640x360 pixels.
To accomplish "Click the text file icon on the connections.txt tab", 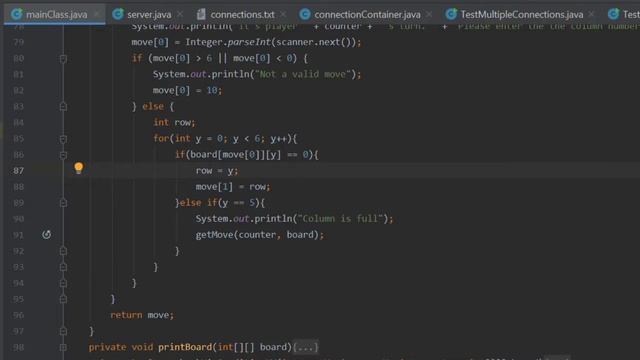I will (x=201, y=14).
